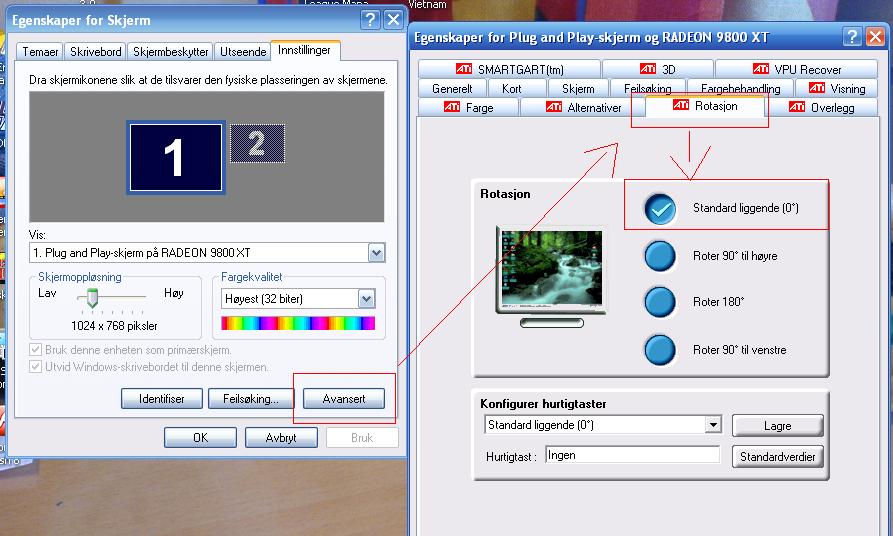
Task: Select monitor 1 icon in display layout
Action: (x=175, y=157)
